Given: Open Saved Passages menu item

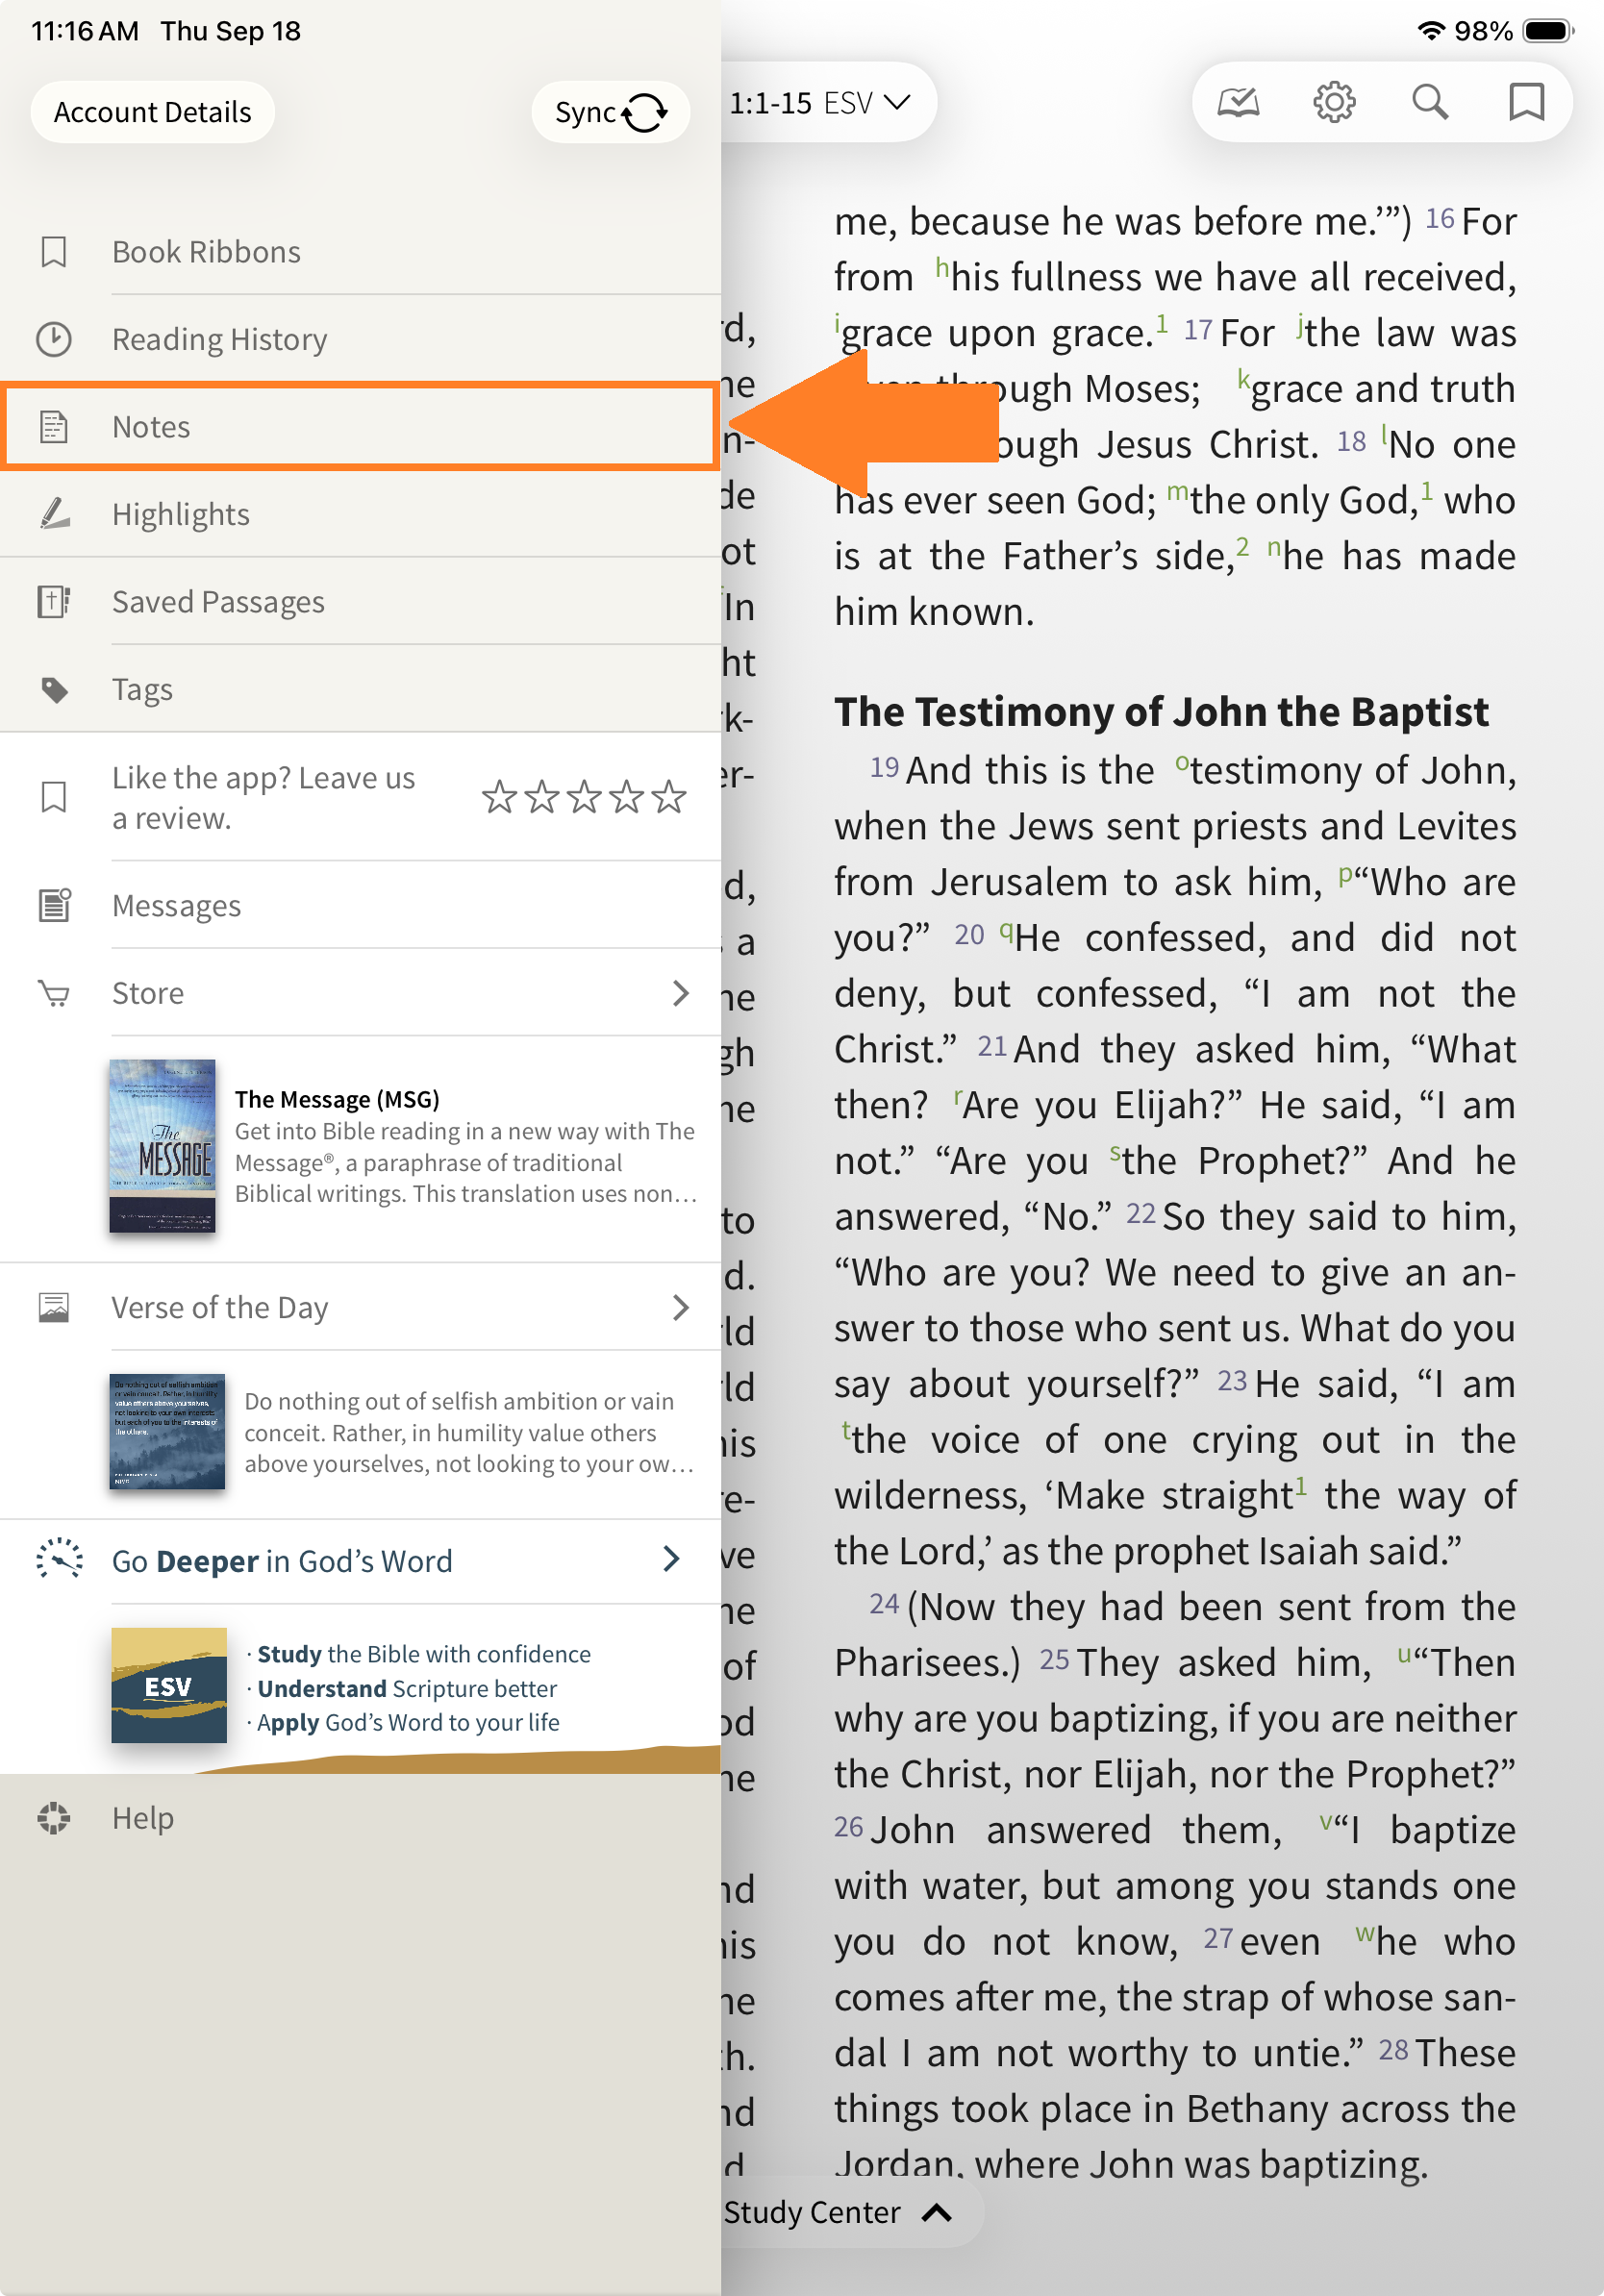Looking at the screenshot, I should (x=218, y=602).
